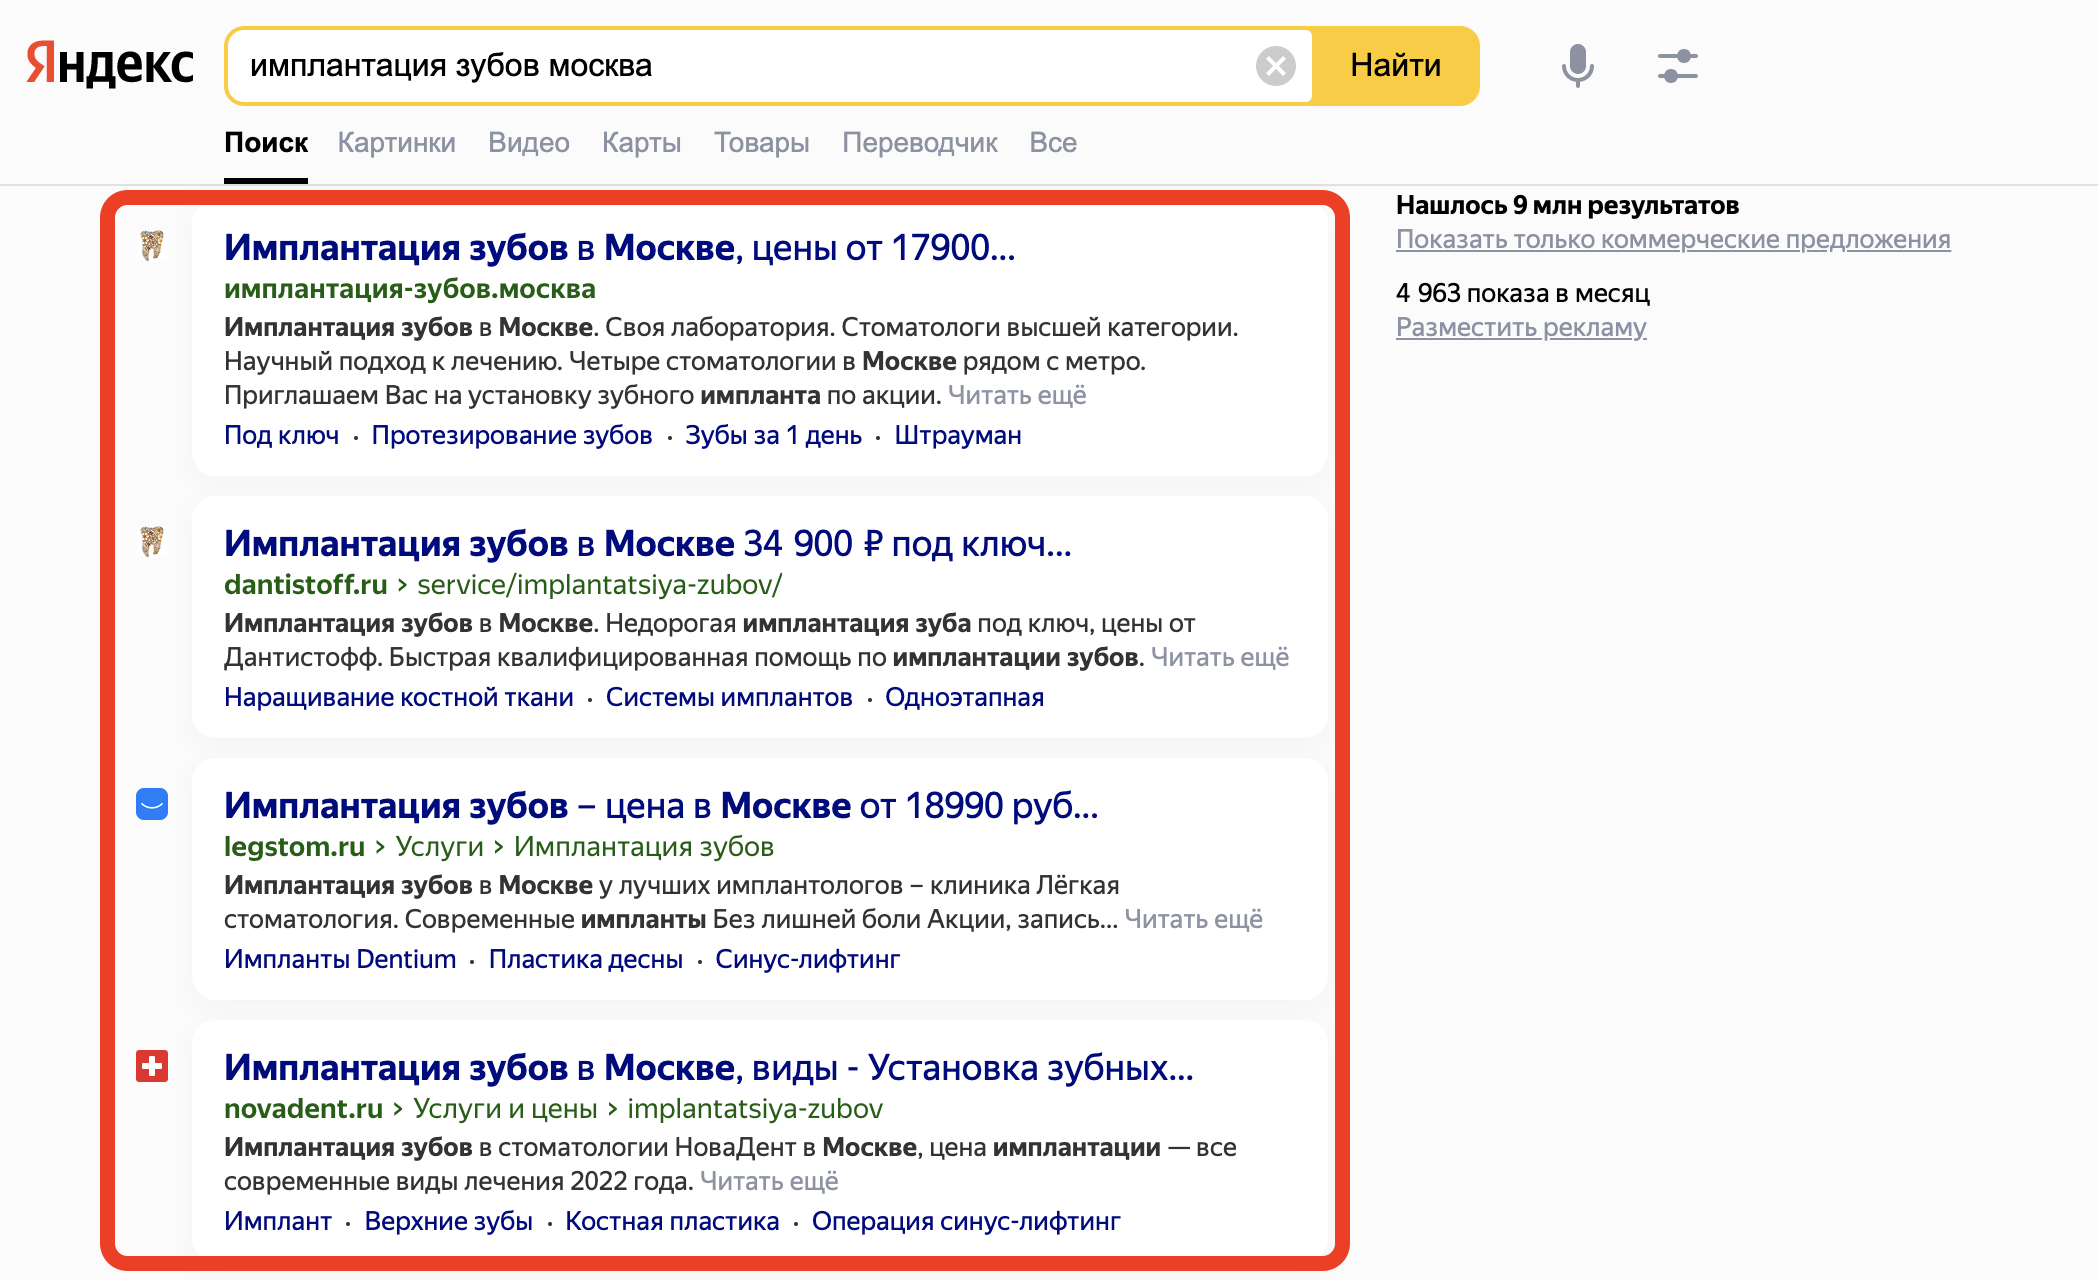Open legstom.ru 'Имплантация зубов' breadcrumb

(x=643, y=847)
